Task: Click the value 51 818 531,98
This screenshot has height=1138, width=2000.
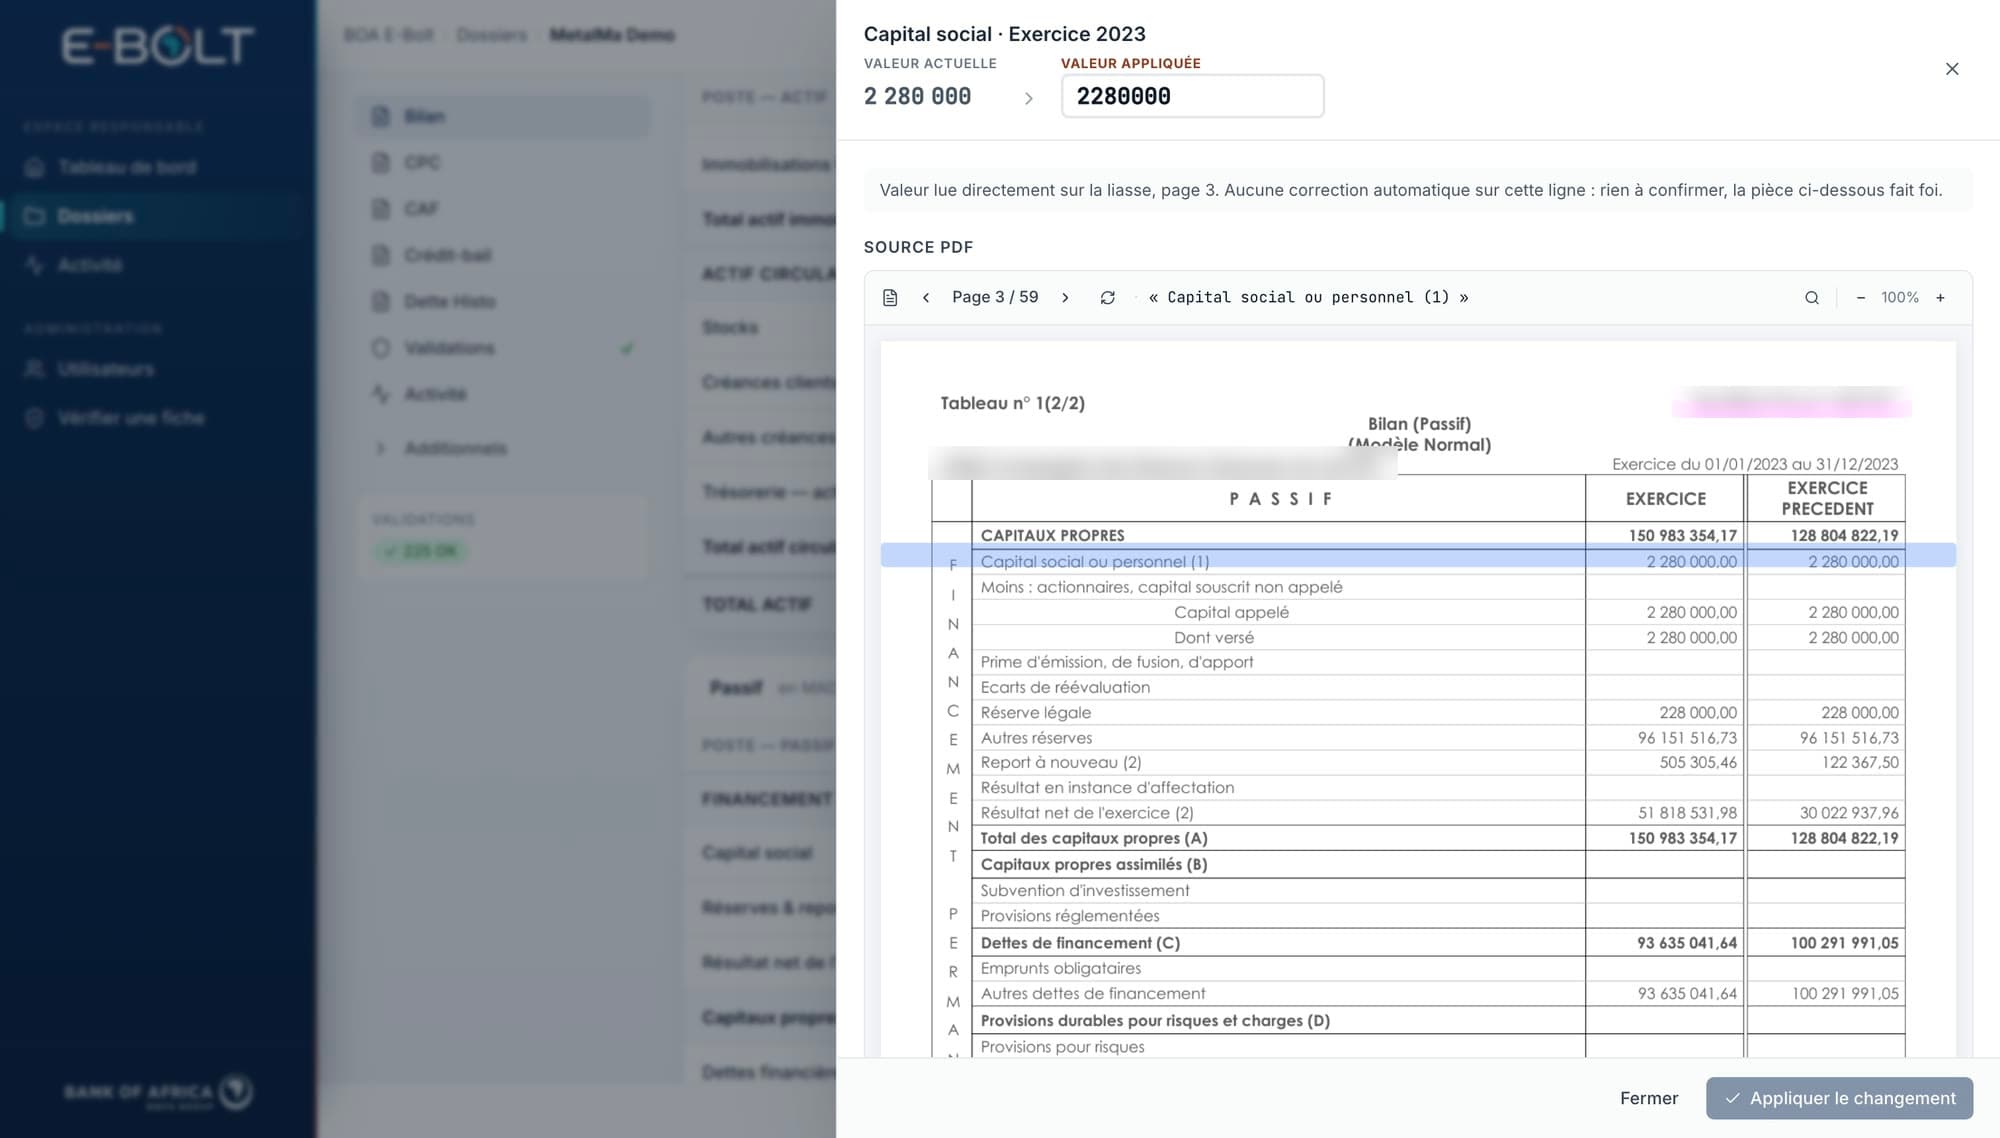Action: (1687, 813)
